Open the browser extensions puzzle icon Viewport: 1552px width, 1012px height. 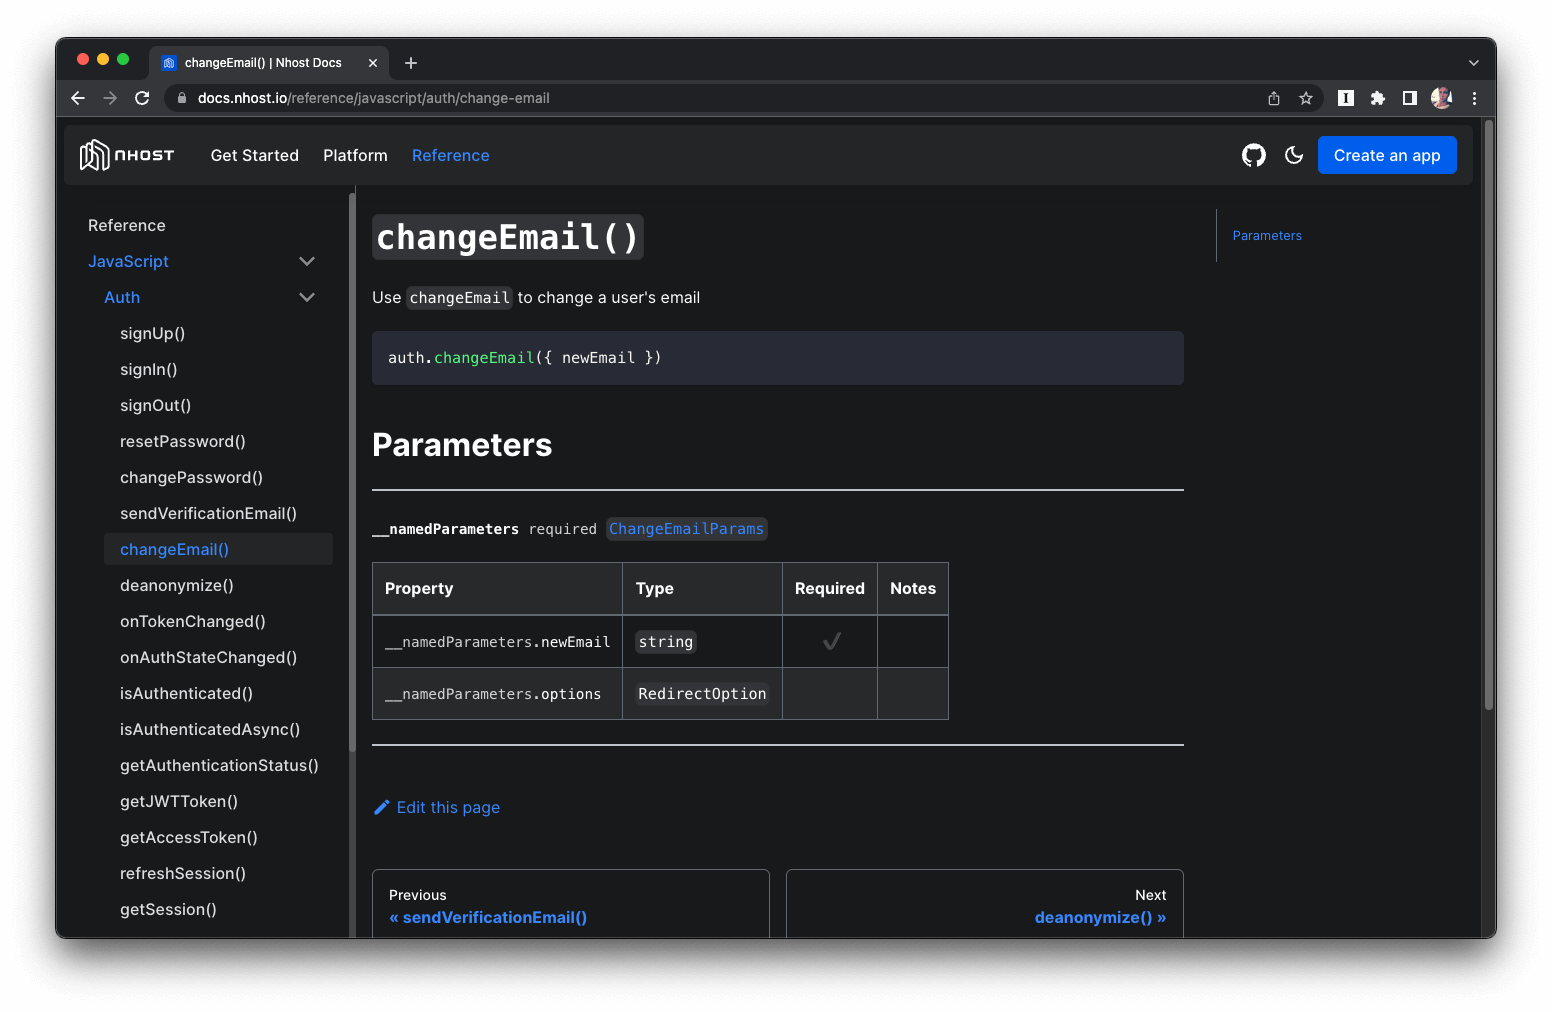(x=1378, y=98)
